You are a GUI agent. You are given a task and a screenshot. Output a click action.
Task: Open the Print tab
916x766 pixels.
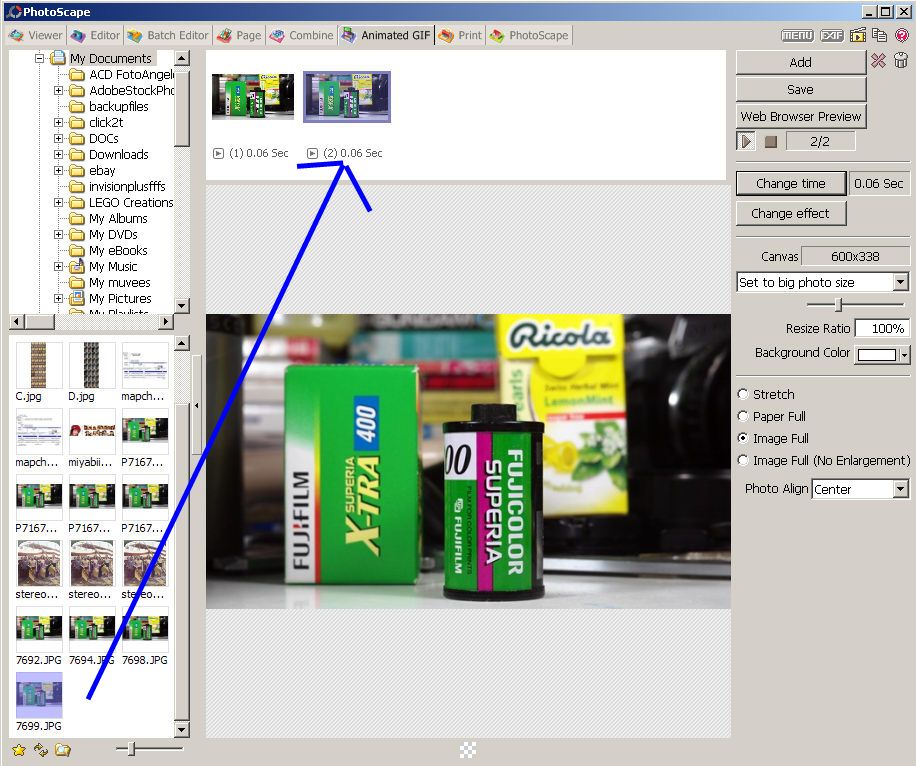(x=460, y=35)
